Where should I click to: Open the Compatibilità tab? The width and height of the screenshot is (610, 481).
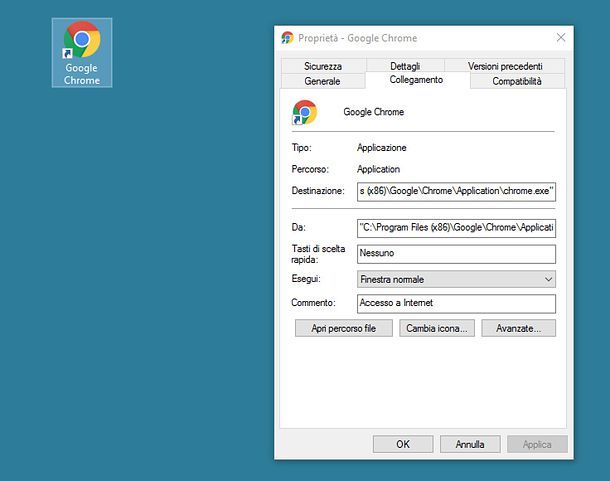coord(517,81)
